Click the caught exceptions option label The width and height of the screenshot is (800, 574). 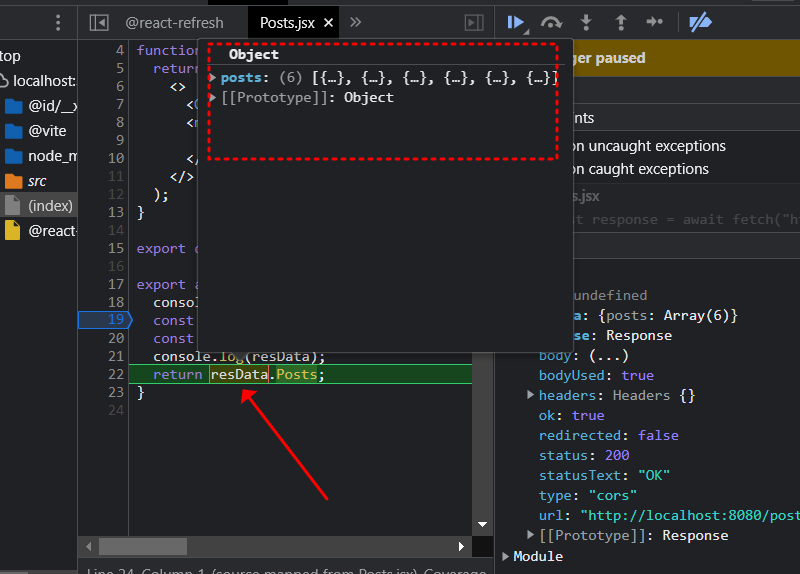[x=641, y=169]
